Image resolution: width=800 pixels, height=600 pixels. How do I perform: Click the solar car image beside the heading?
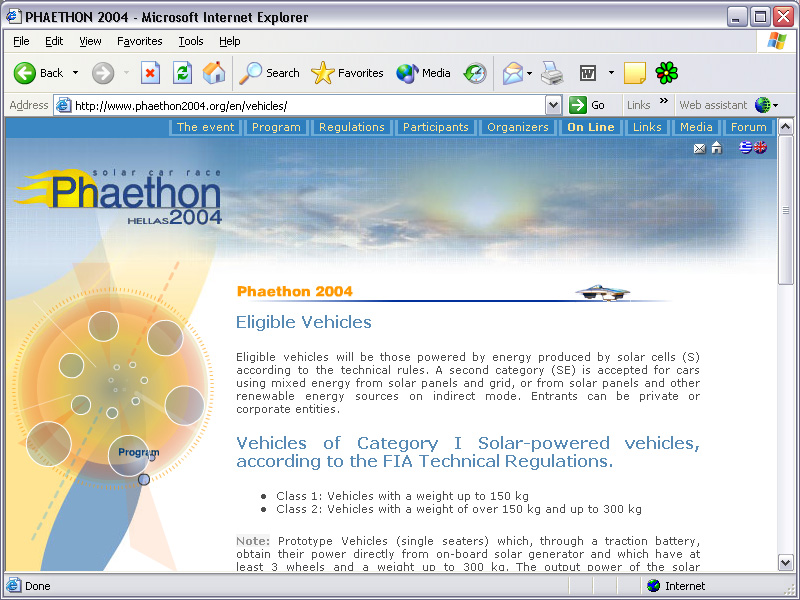click(603, 293)
